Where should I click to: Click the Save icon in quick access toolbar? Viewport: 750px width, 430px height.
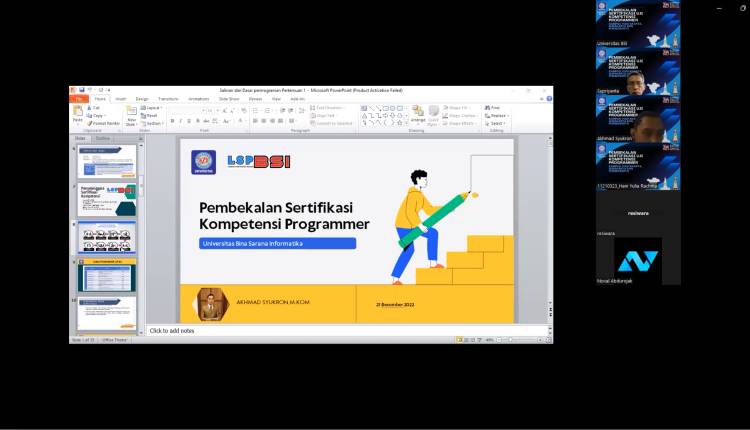pyautogui.click(x=82, y=90)
